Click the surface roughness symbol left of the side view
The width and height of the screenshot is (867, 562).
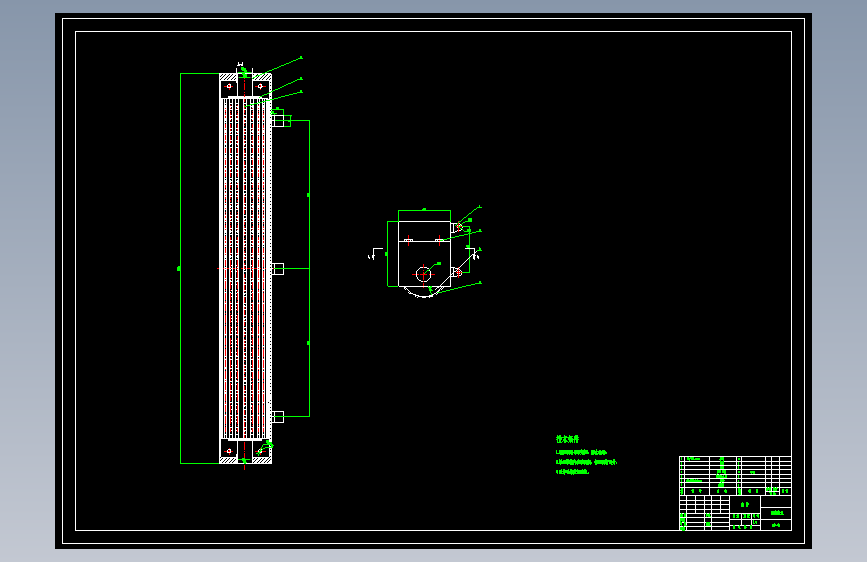[x=375, y=254]
